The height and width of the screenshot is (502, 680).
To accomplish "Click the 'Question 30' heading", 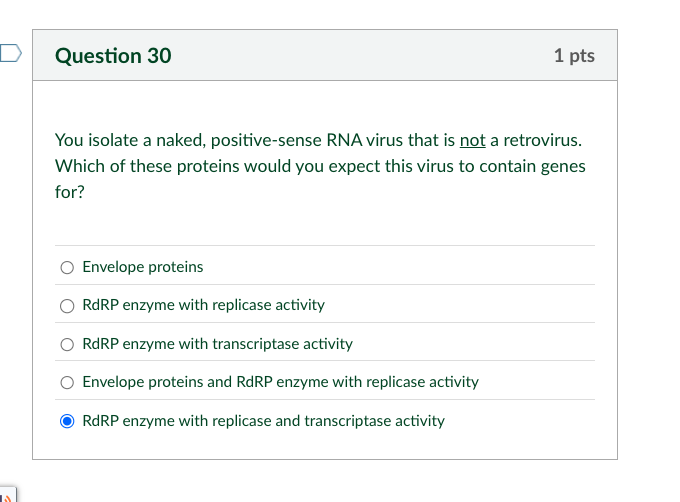I will (113, 55).
